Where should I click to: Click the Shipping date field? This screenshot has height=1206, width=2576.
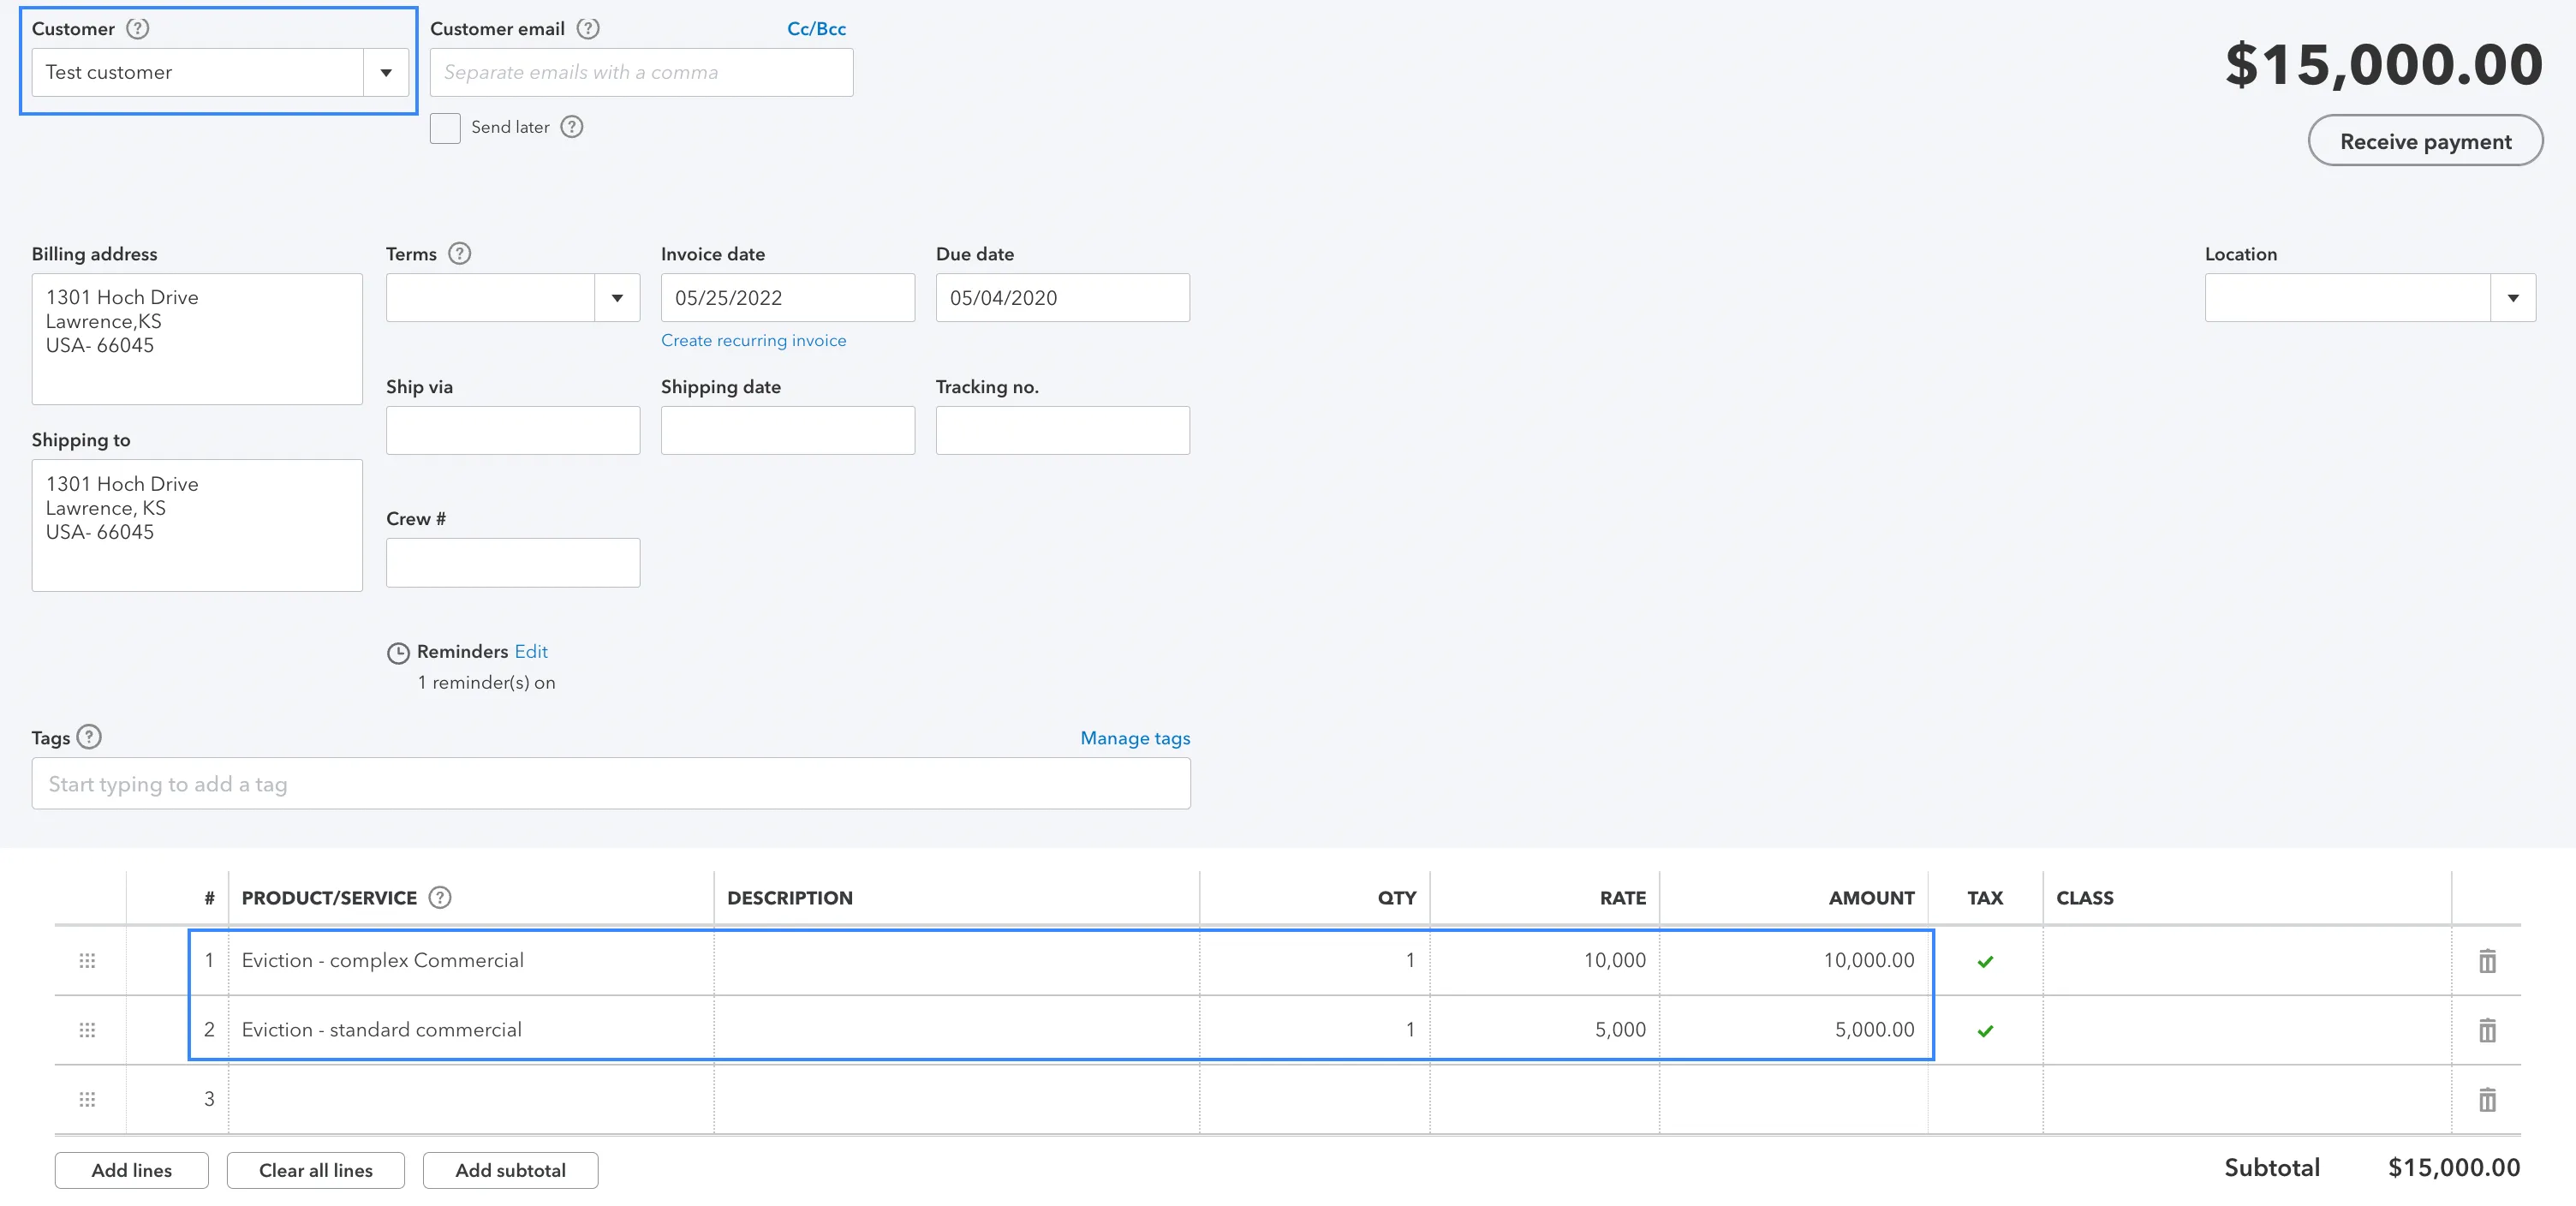pyautogui.click(x=787, y=430)
